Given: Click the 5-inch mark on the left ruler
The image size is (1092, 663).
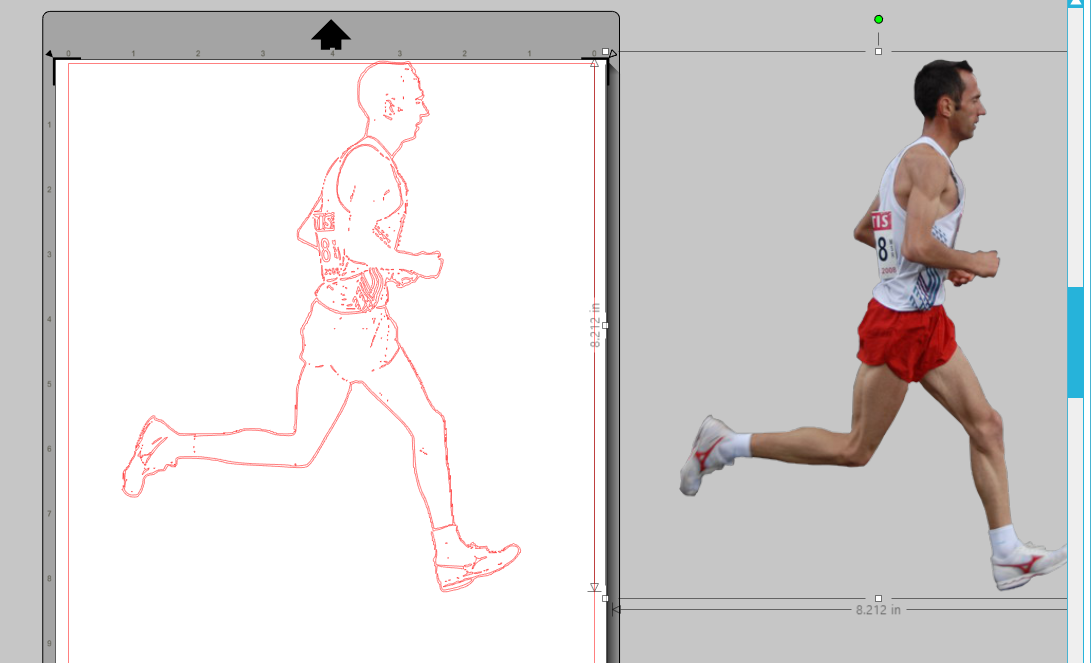Looking at the screenshot, I should (x=47, y=383).
